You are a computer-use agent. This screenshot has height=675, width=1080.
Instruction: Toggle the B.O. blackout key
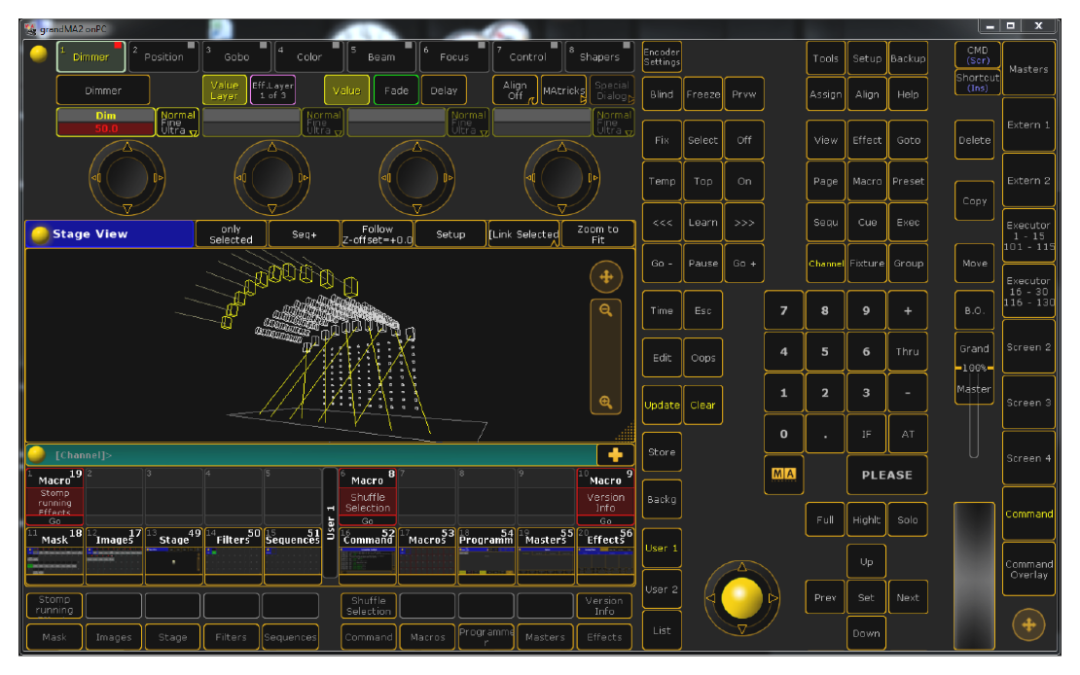pos(974,311)
